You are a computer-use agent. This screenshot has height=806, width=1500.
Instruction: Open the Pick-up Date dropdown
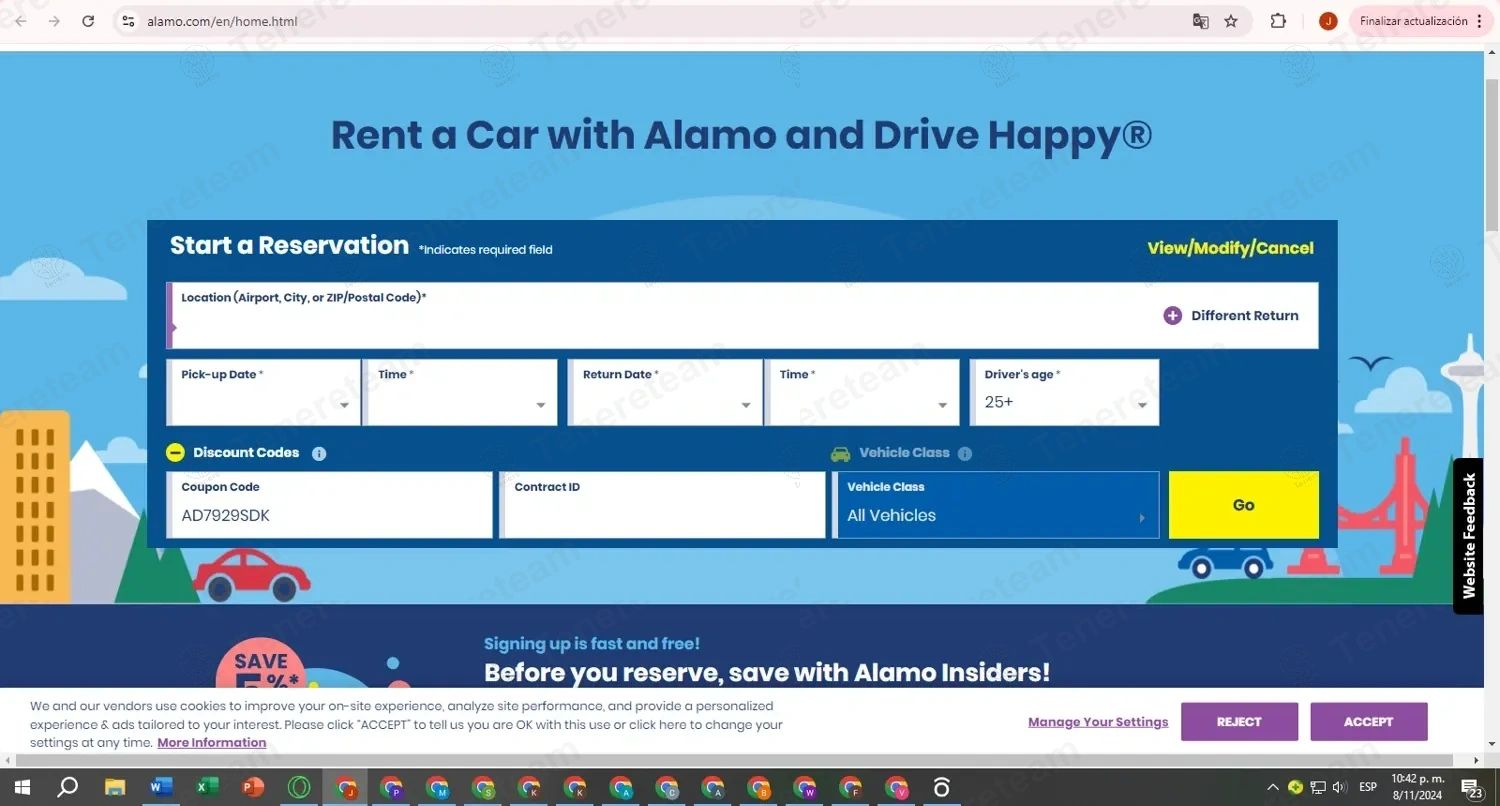[263, 392]
